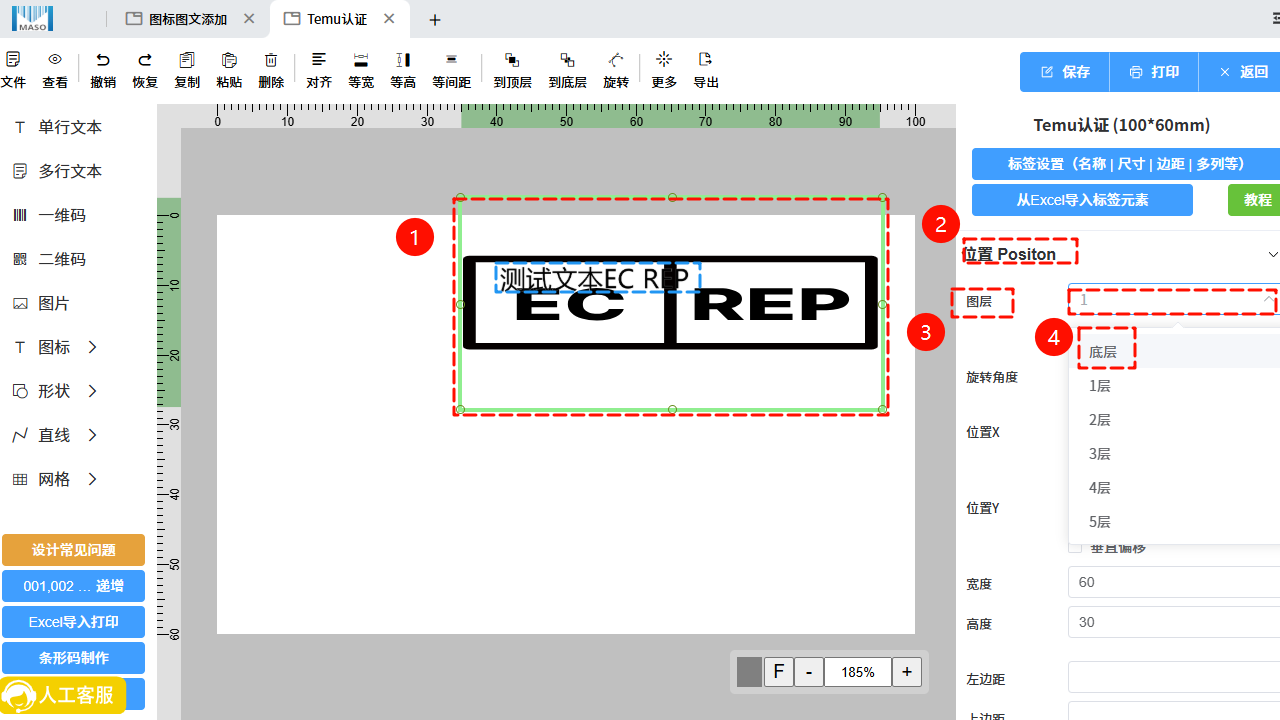1280x720 pixels.
Task: Export with the 导出 icon
Action: coord(706,60)
